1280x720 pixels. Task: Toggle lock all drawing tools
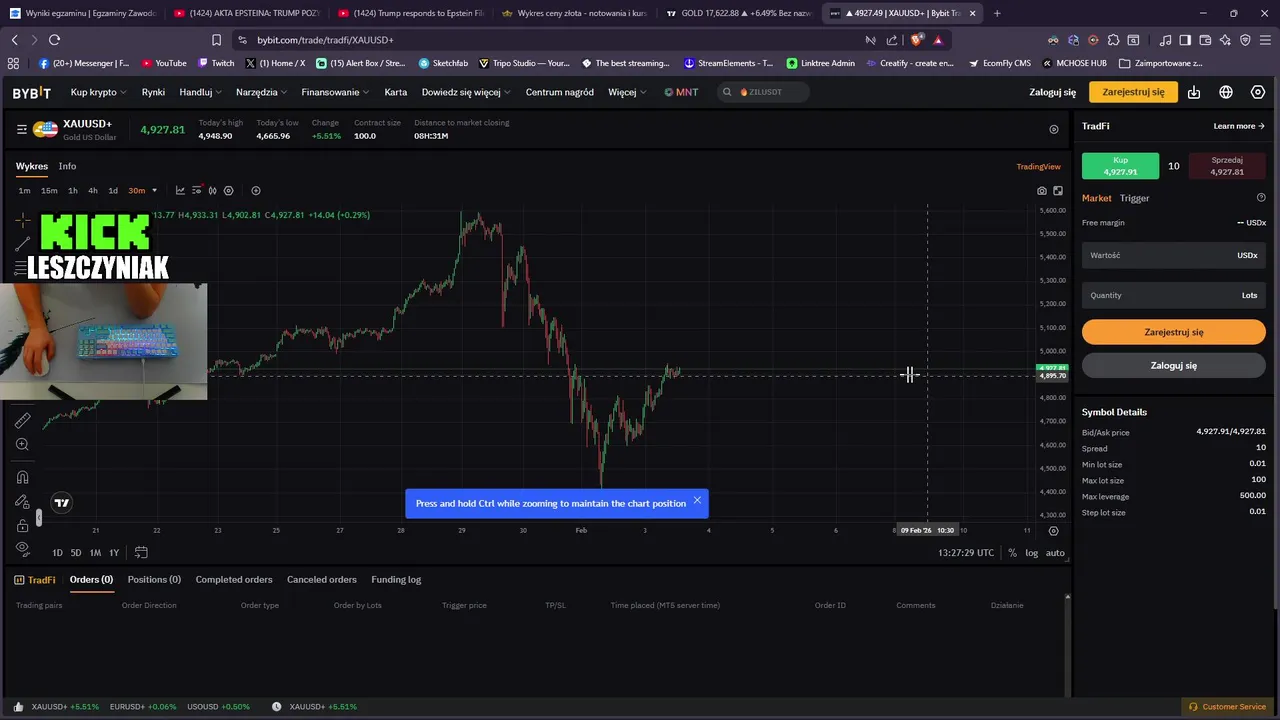pos(22,525)
